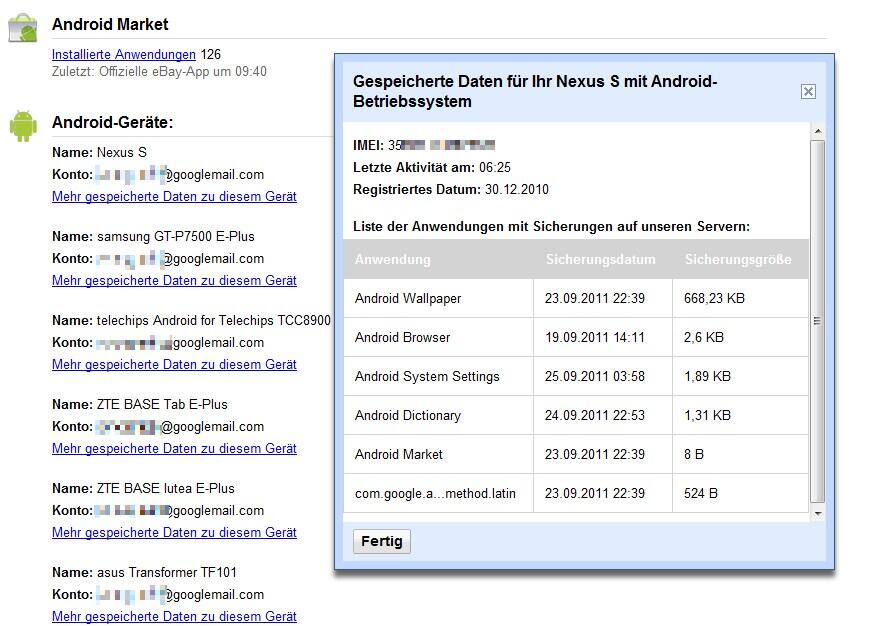Click the dialog title text
The image size is (874, 626).
tap(535, 91)
